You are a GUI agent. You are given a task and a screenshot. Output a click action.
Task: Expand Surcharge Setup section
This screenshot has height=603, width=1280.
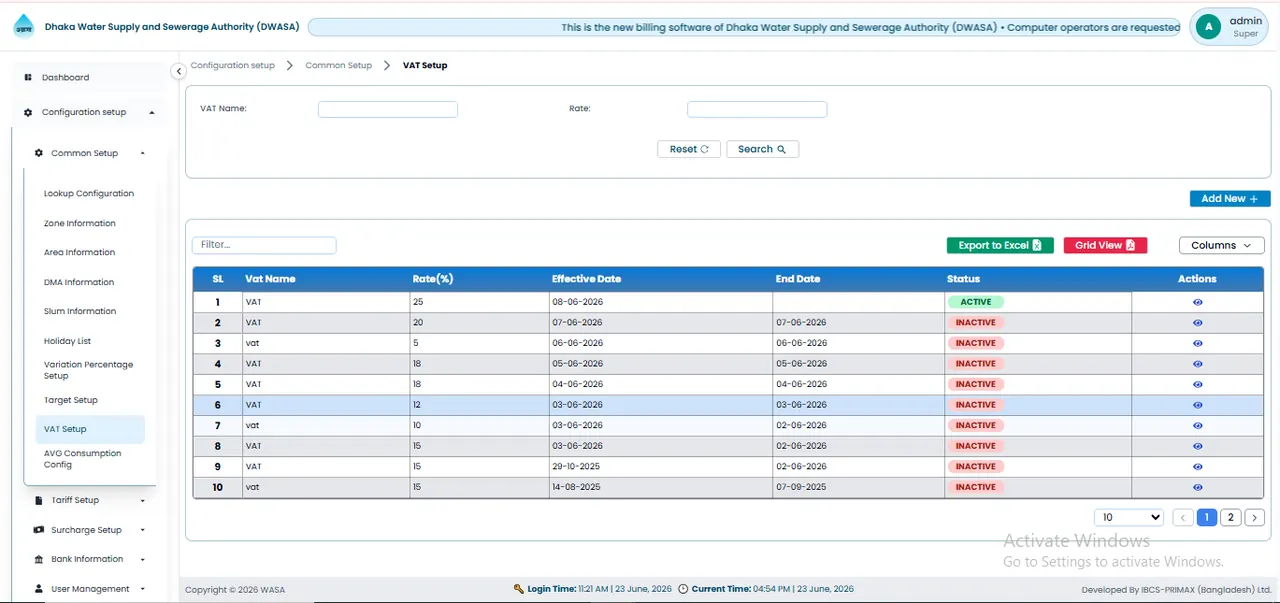click(x=90, y=530)
